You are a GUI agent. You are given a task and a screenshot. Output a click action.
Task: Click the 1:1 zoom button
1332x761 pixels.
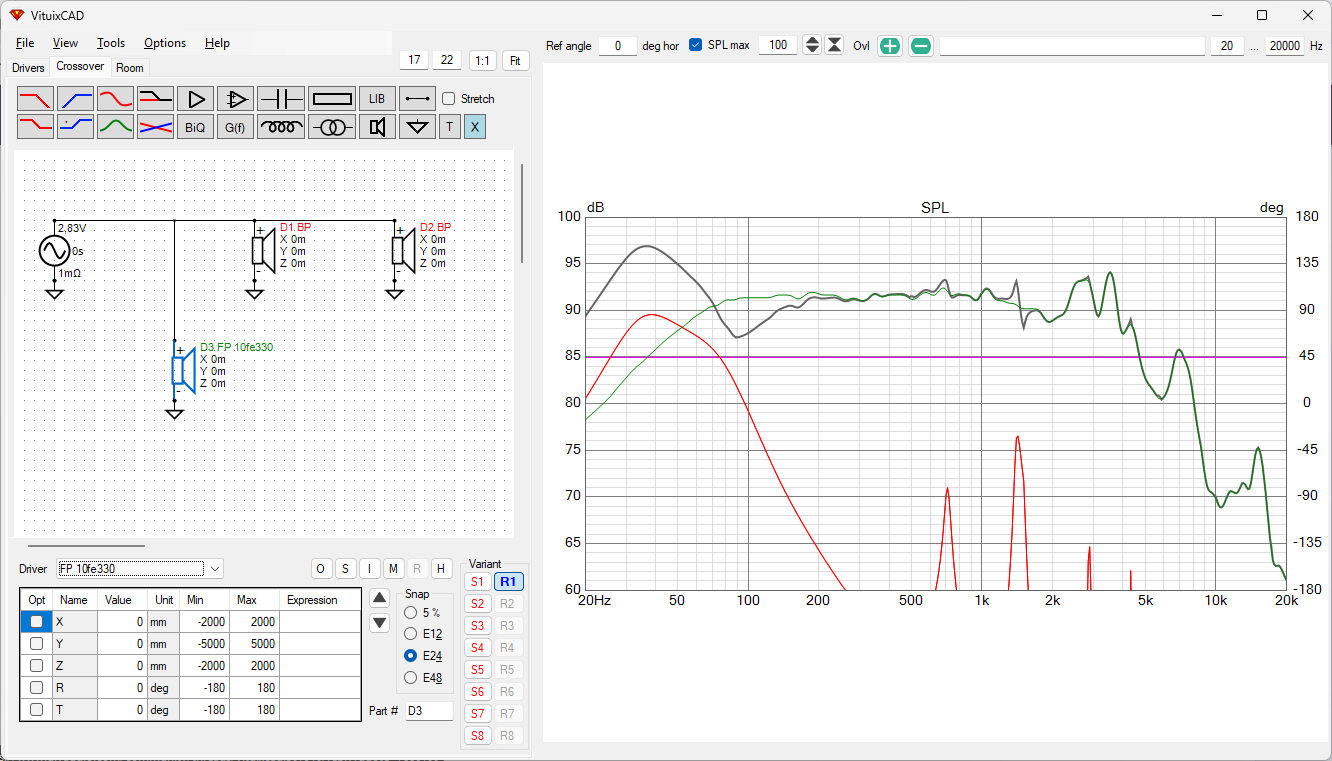click(x=483, y=60)
